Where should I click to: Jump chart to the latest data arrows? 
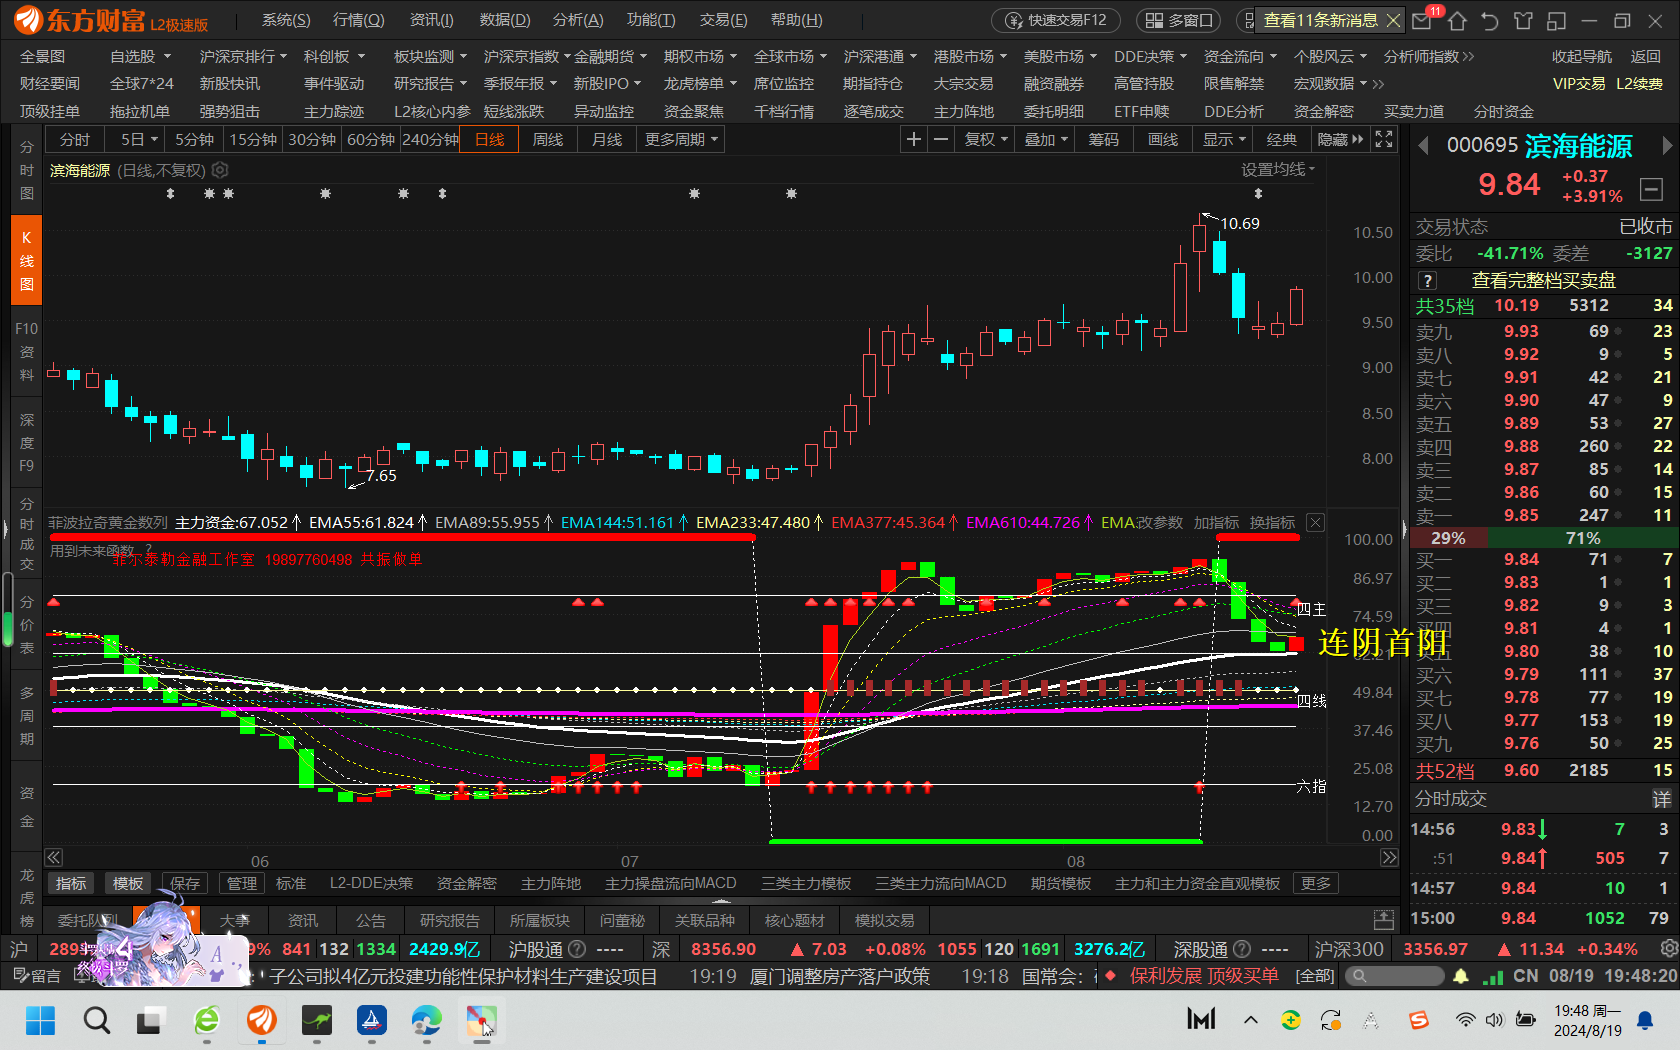(x=1389, y=858)
